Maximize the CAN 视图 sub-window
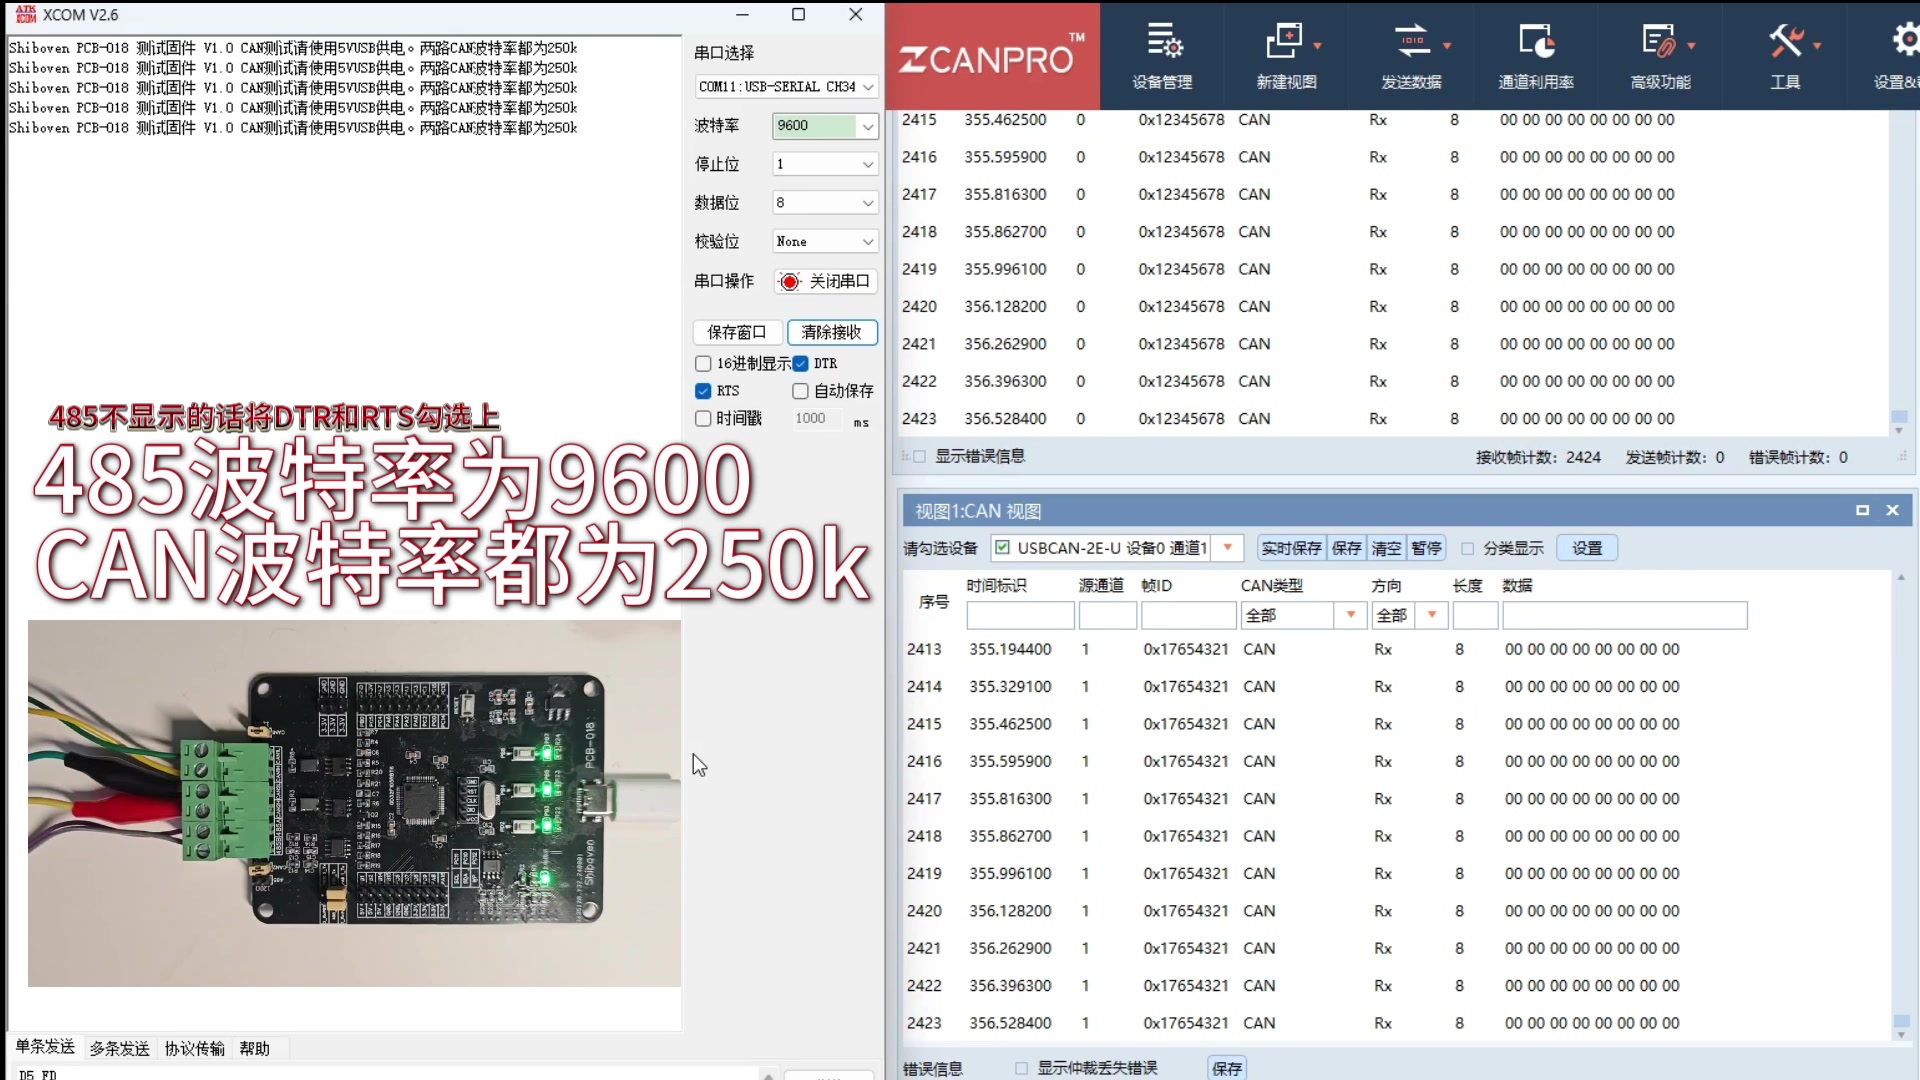Screen dimensions: 1920x1080 coord(1862,510)
